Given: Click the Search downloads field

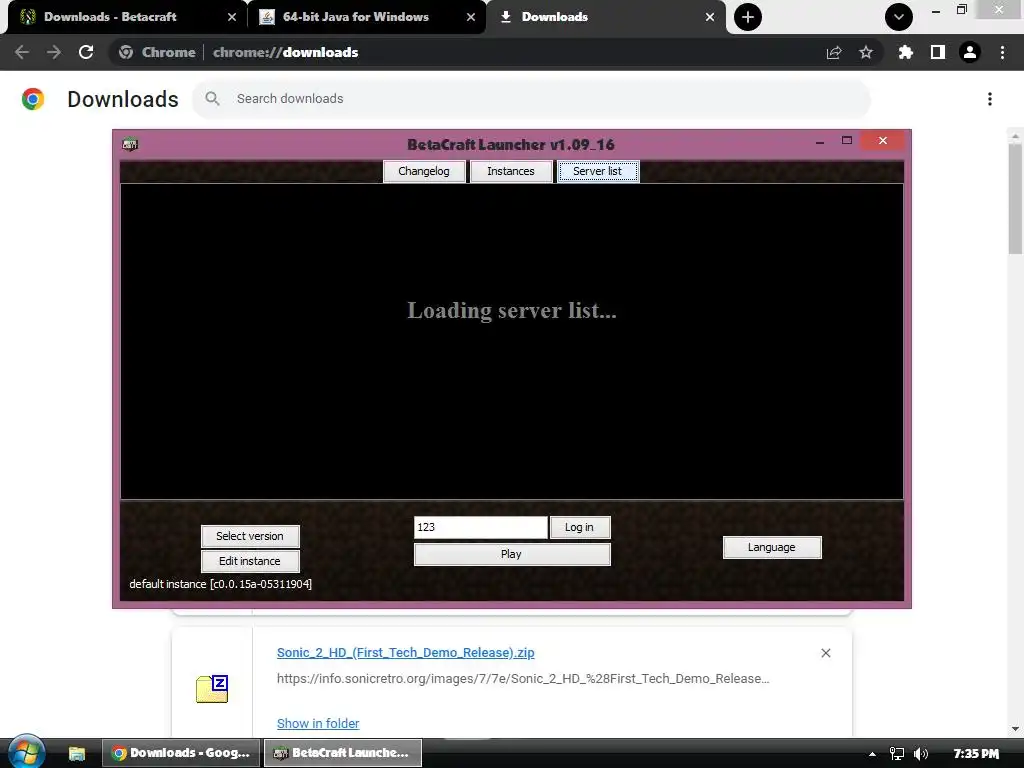Looking at the screenshot, I should coord(532,99).
